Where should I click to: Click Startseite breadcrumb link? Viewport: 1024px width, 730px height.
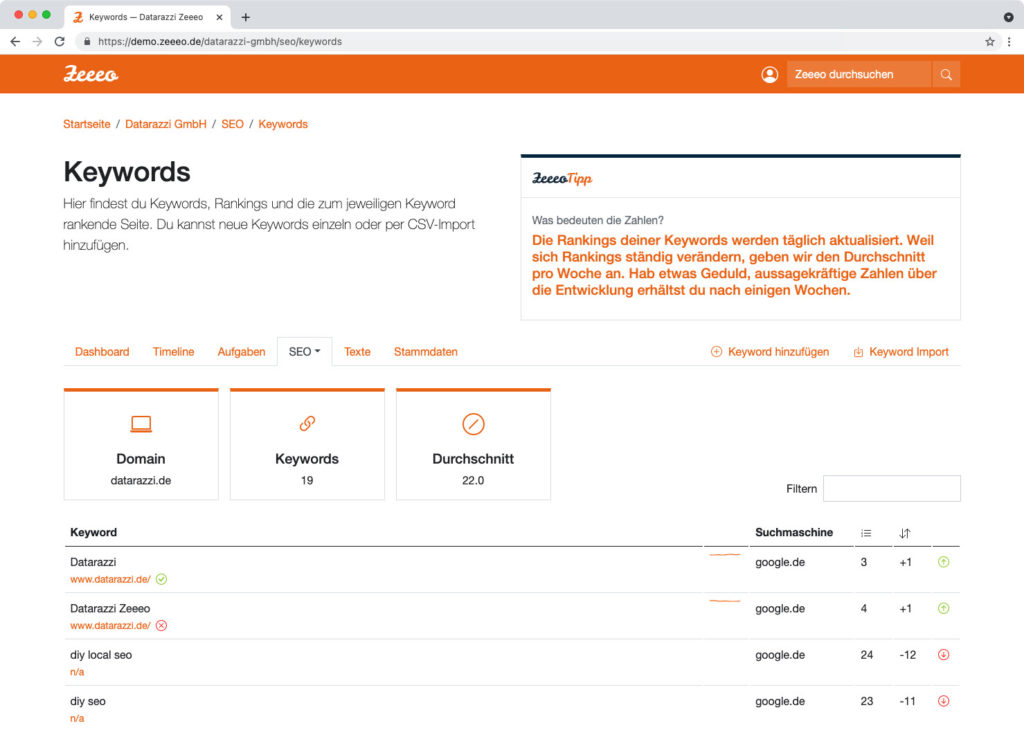pos(87,124)
